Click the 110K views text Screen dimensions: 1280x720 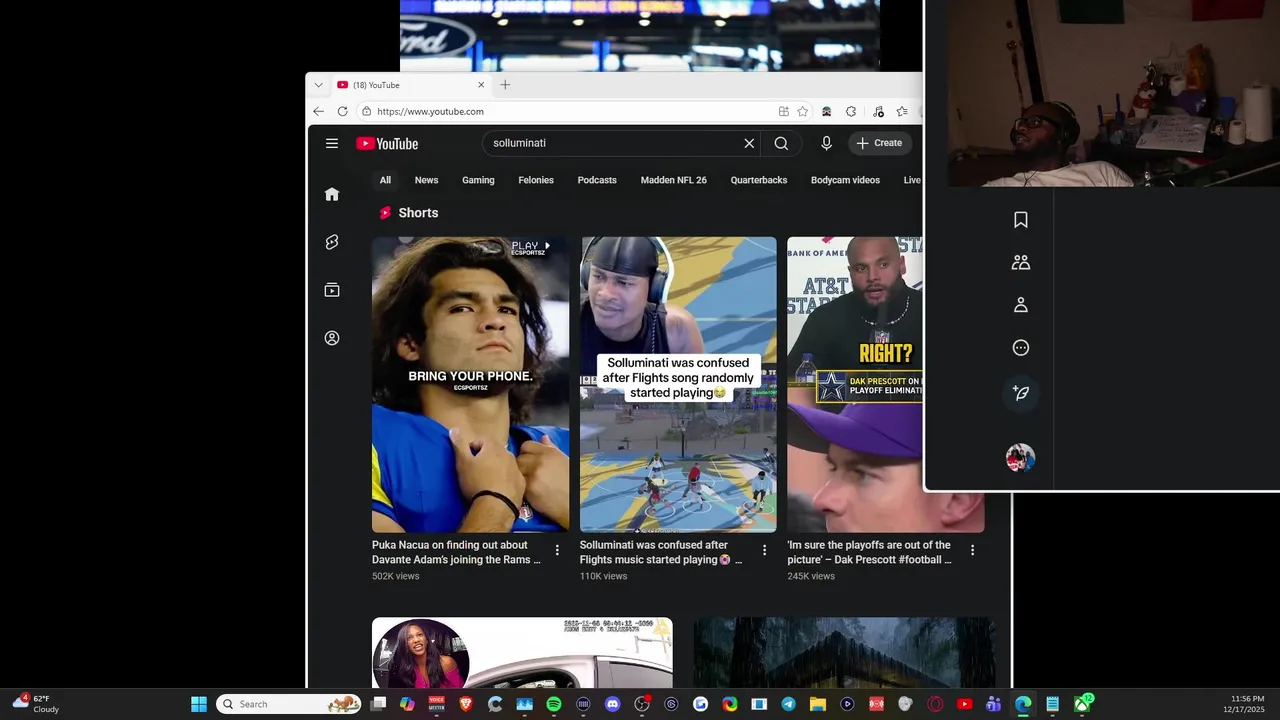pyautogui.click(x=603, y=576)
